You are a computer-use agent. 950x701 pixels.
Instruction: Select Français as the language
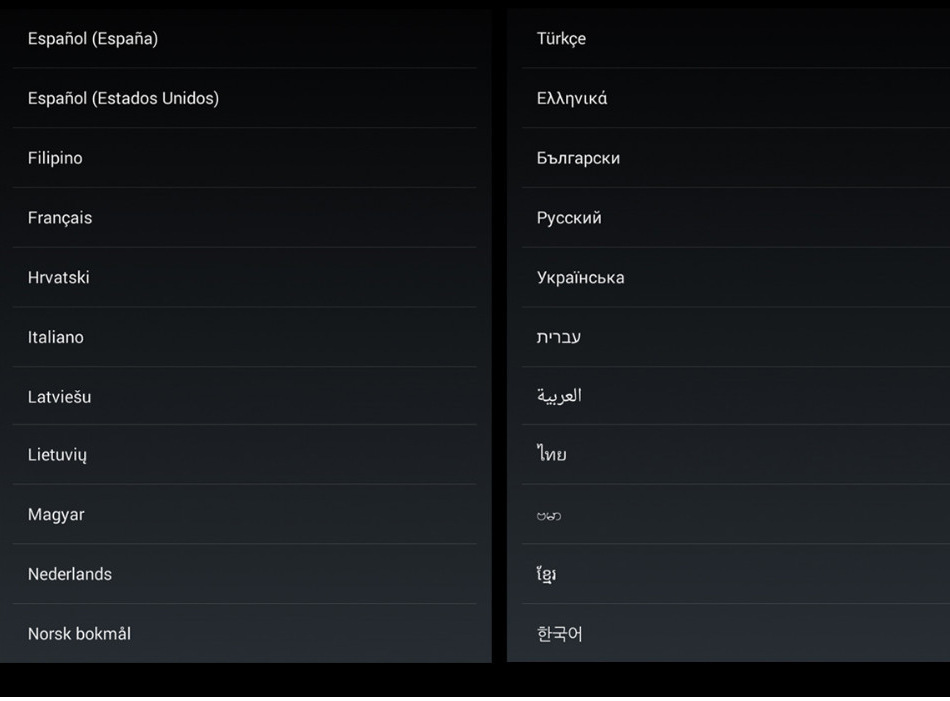(x=60, y=218)
